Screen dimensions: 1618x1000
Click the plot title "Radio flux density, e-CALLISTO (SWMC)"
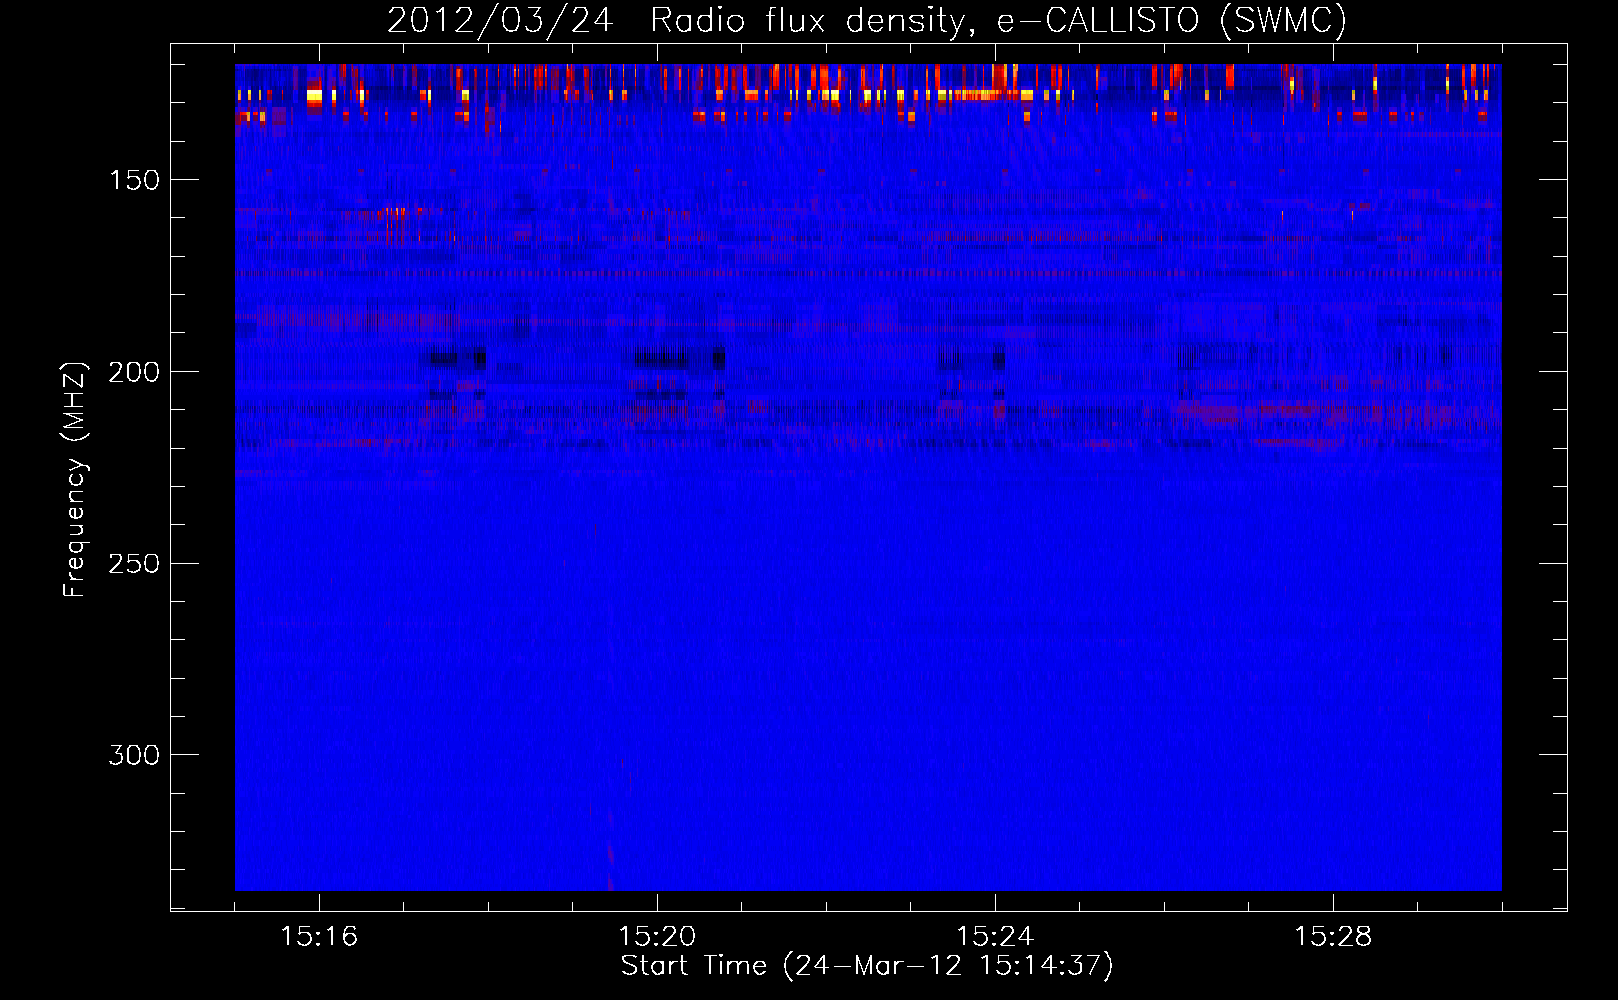998,20
